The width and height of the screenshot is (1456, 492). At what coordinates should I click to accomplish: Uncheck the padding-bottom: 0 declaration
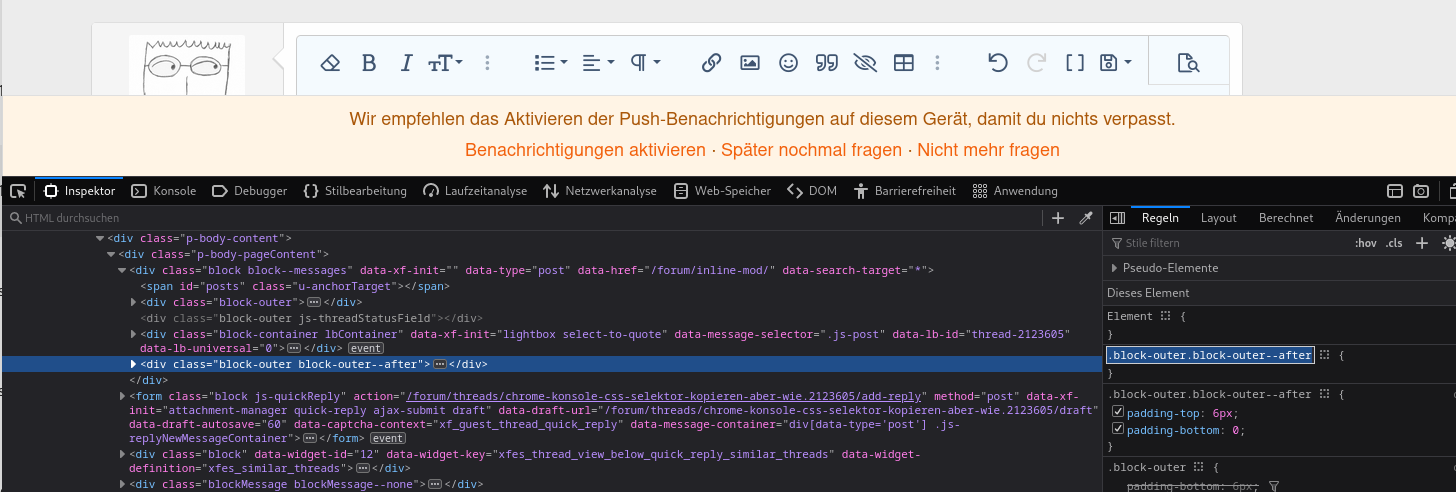pyautogui.click(x=1119, y=430)
